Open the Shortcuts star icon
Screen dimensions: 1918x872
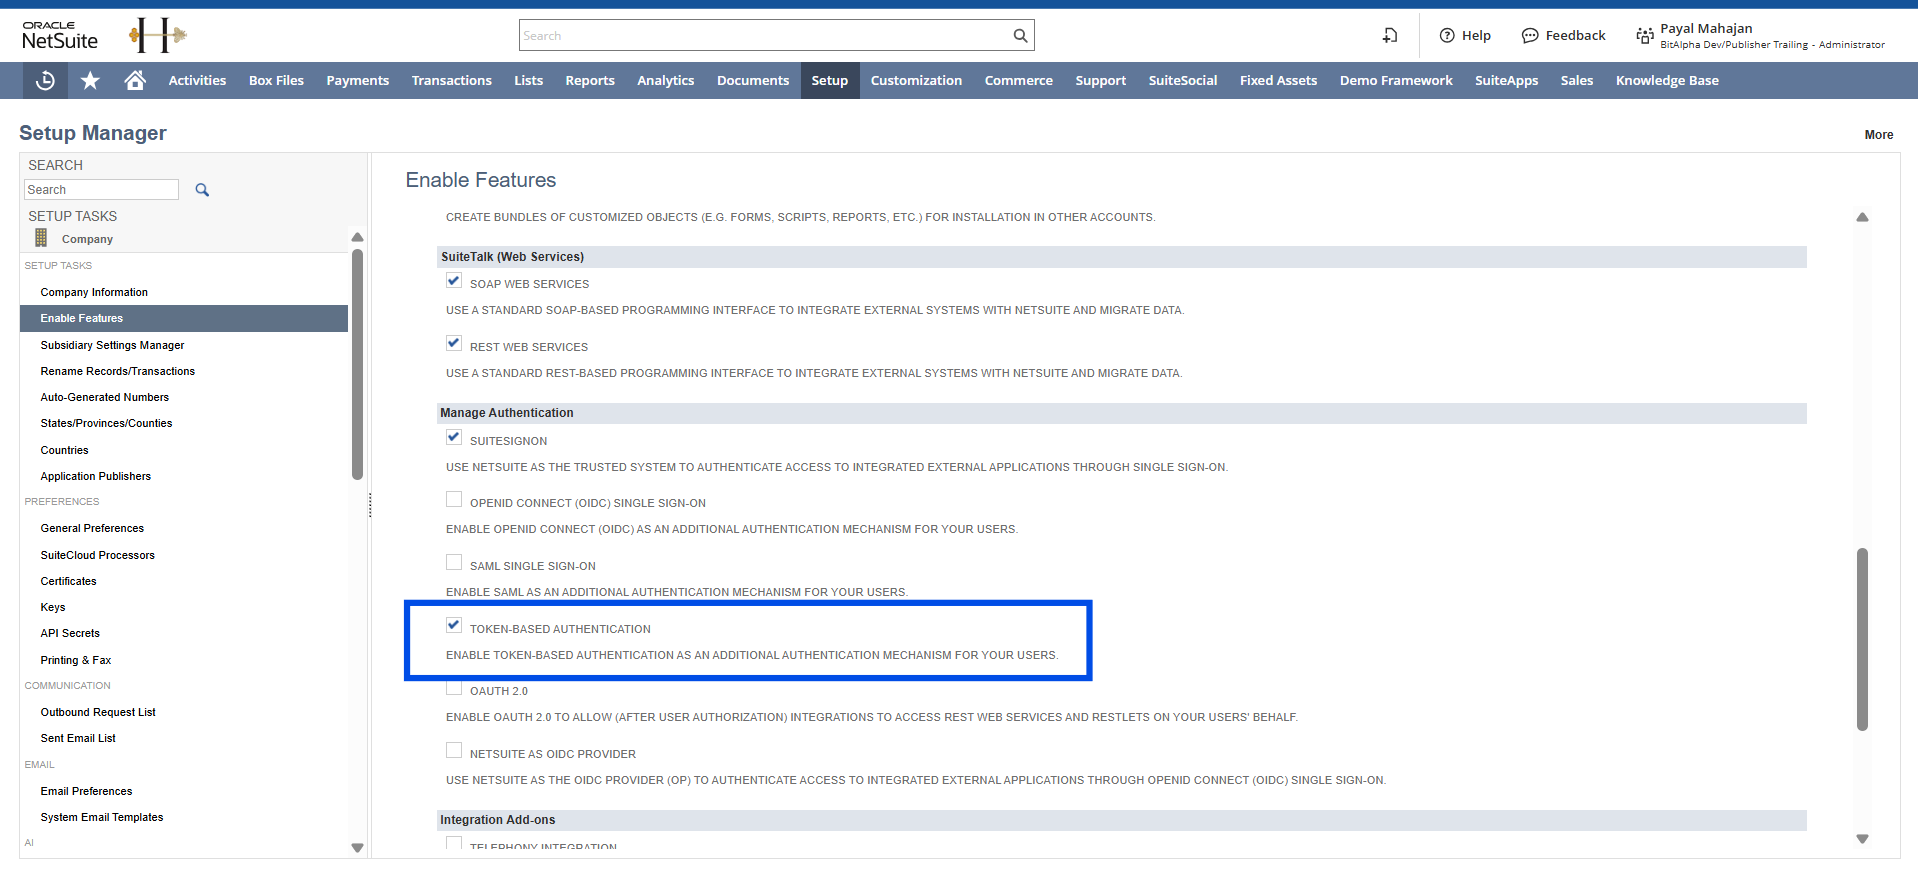coord(90,81)
